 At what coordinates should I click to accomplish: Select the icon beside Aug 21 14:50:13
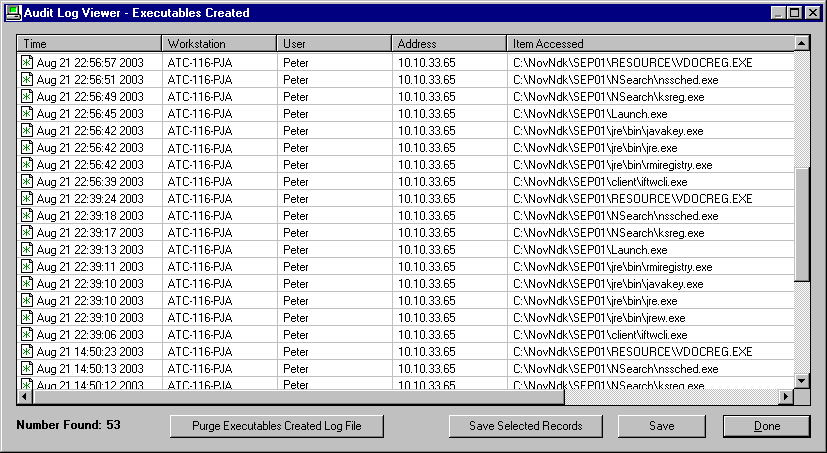tap(26, 369)
